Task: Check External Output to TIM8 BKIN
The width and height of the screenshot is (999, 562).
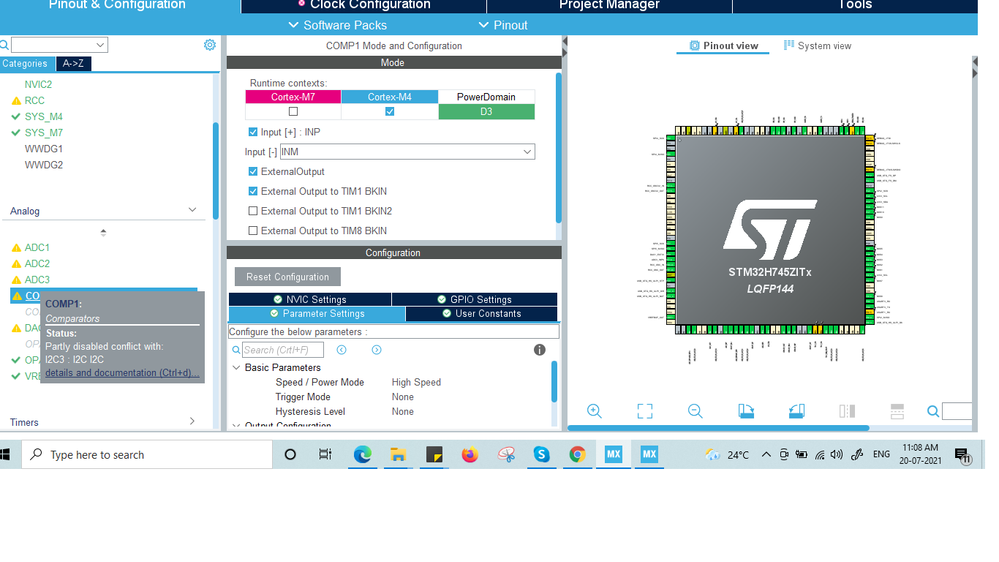Action: [x=253, y=231]
